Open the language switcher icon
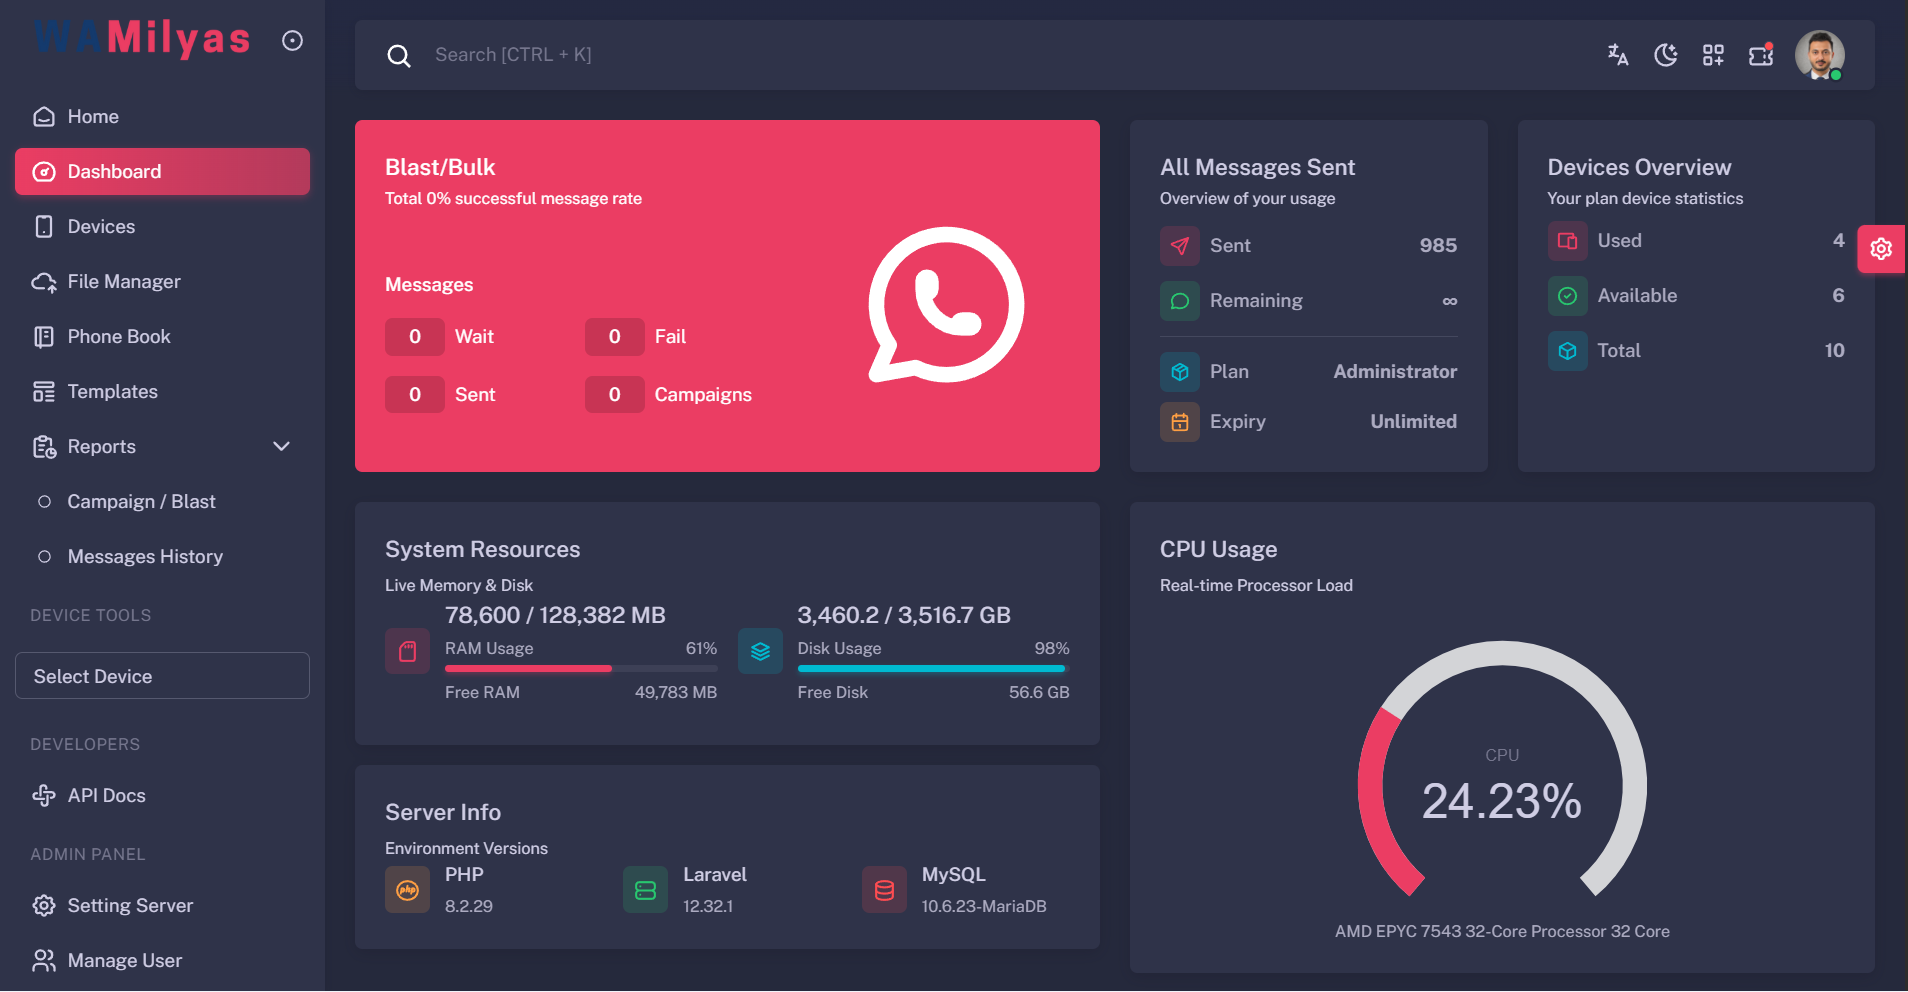The height and width of the screenshot is (992, 1908). (x=1618, y=55)
